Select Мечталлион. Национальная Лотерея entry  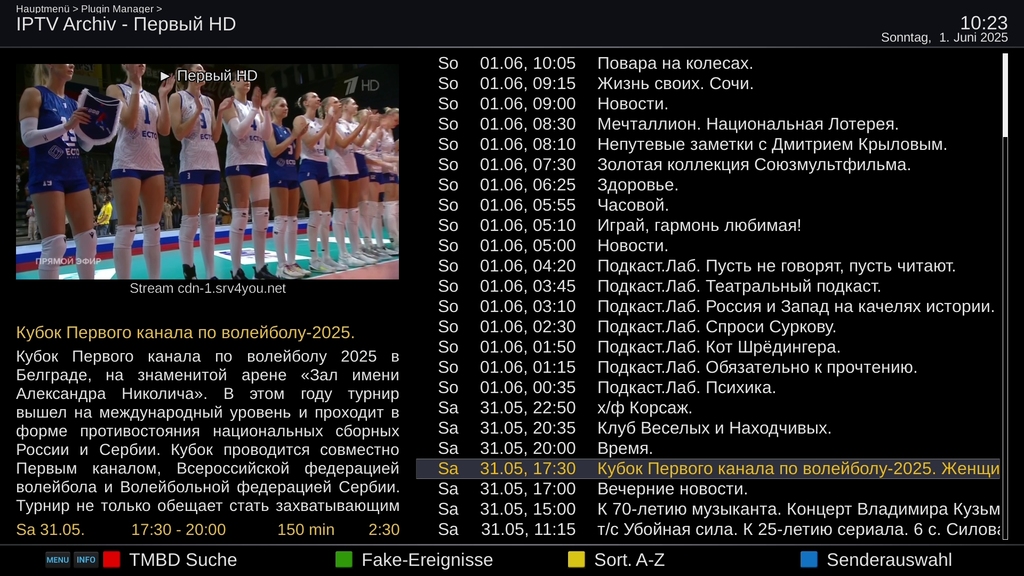708,124
